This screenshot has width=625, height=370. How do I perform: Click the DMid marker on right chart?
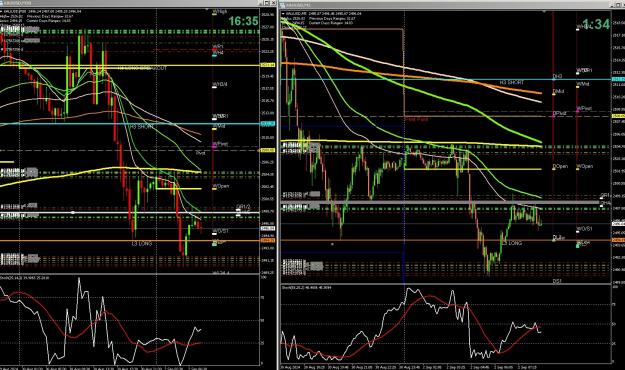point(558,92)
